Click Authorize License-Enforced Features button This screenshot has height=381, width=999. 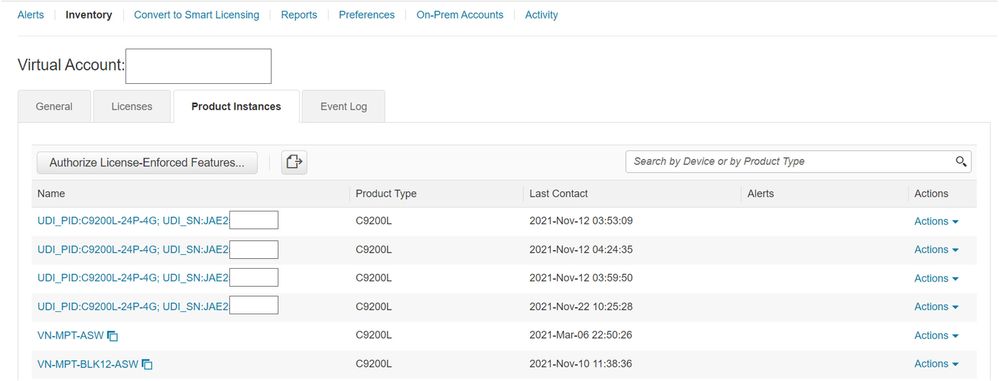tap(147, 162)
